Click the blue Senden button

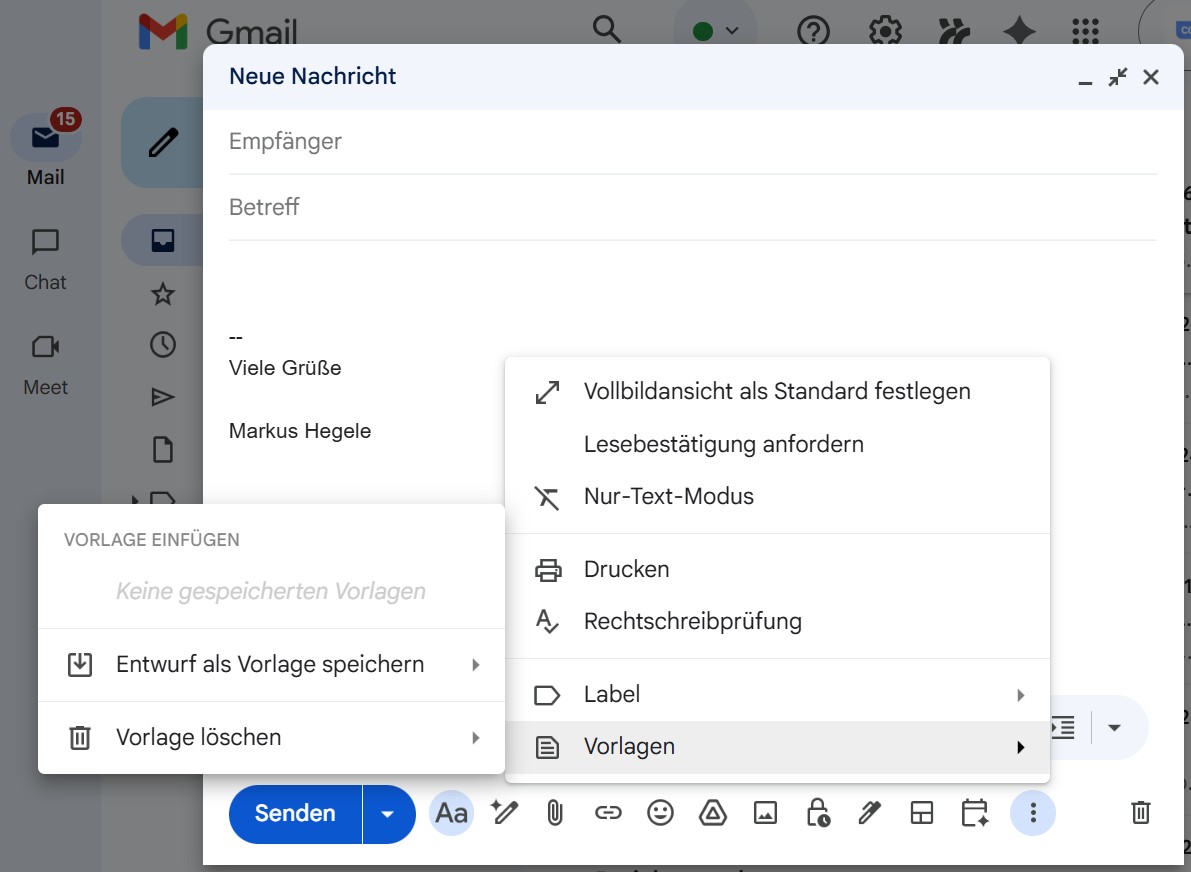point(293,813)
